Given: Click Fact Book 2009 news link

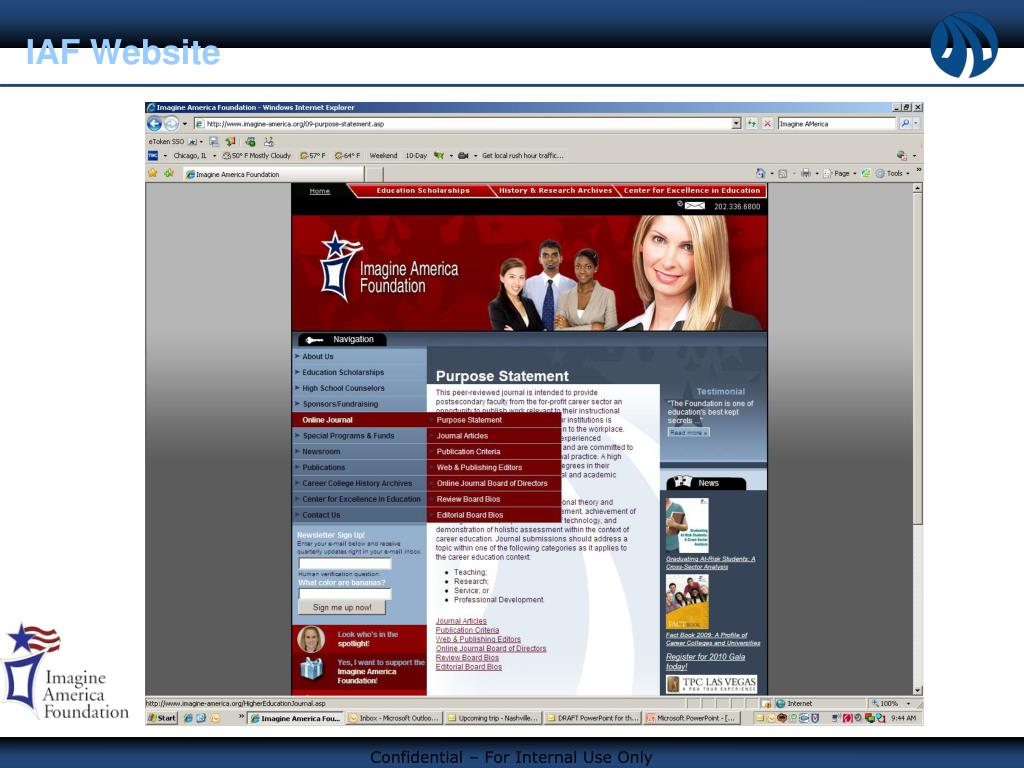Looking at the screenshot, I should 712,639.
